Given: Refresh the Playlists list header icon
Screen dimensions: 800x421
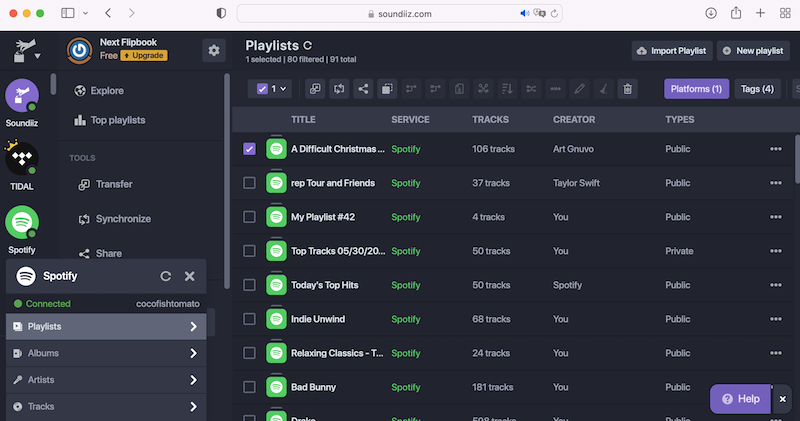Looking at the screenshot, I should [308, 46].
